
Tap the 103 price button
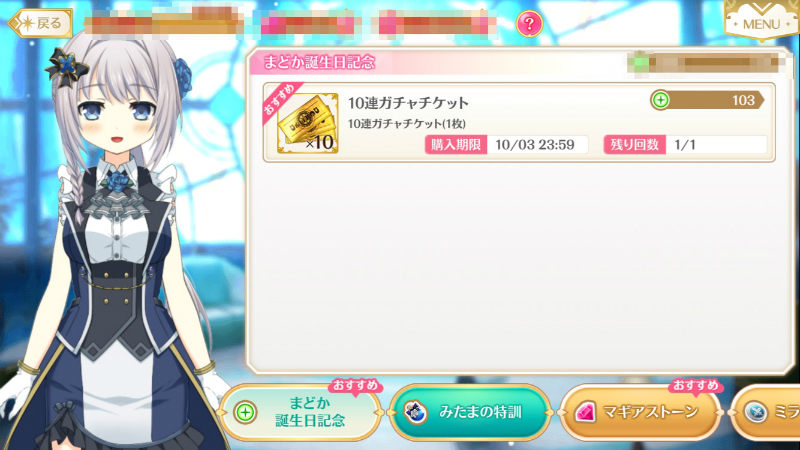coord(707,100)
